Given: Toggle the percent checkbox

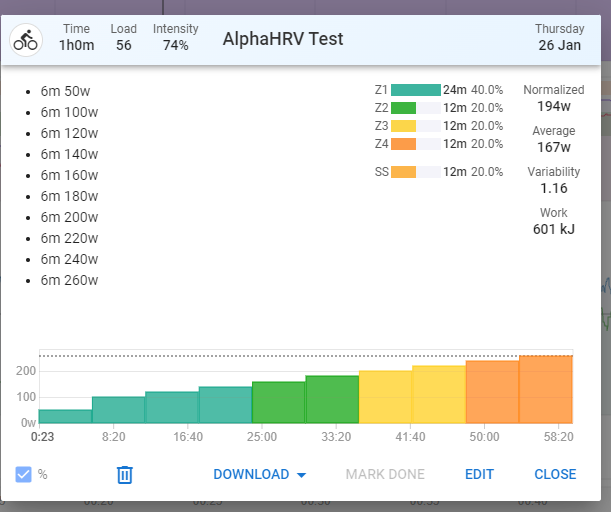Looking at the screenshot, I should coord(23,475).
